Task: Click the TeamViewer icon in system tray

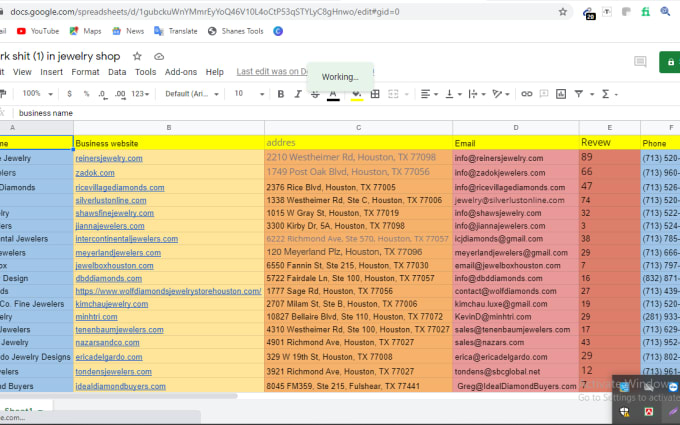Action: [673, 387]
